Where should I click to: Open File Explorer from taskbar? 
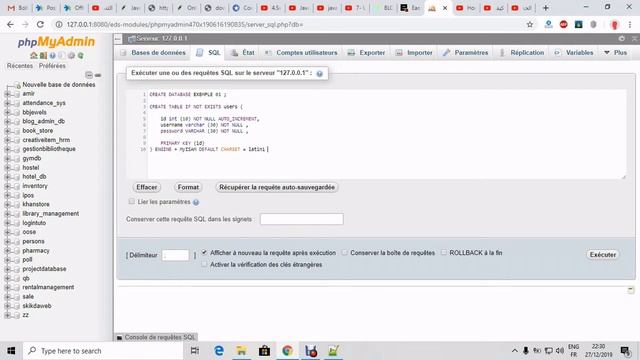click(242, 351)
